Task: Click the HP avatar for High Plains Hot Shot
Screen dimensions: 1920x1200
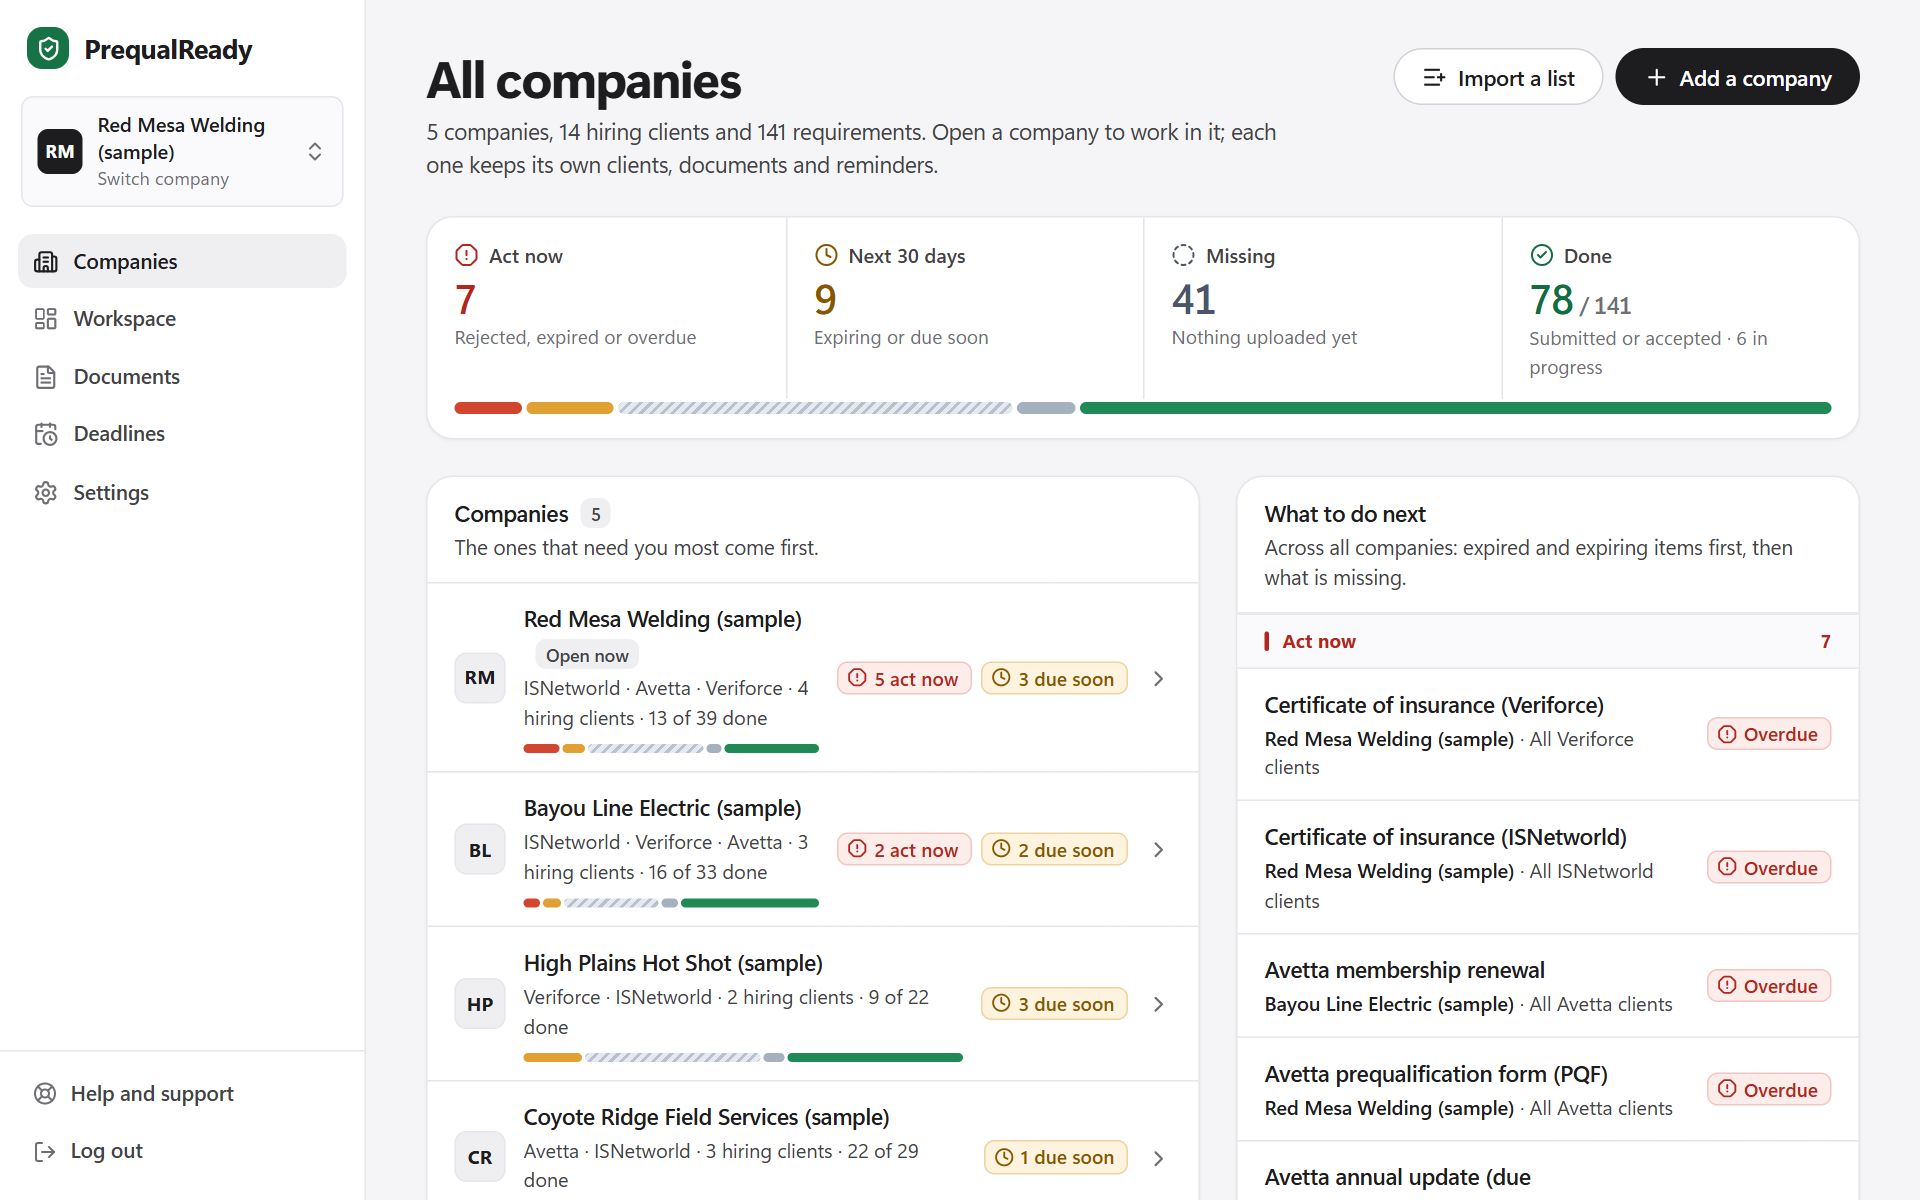Action: point(480,1004)
